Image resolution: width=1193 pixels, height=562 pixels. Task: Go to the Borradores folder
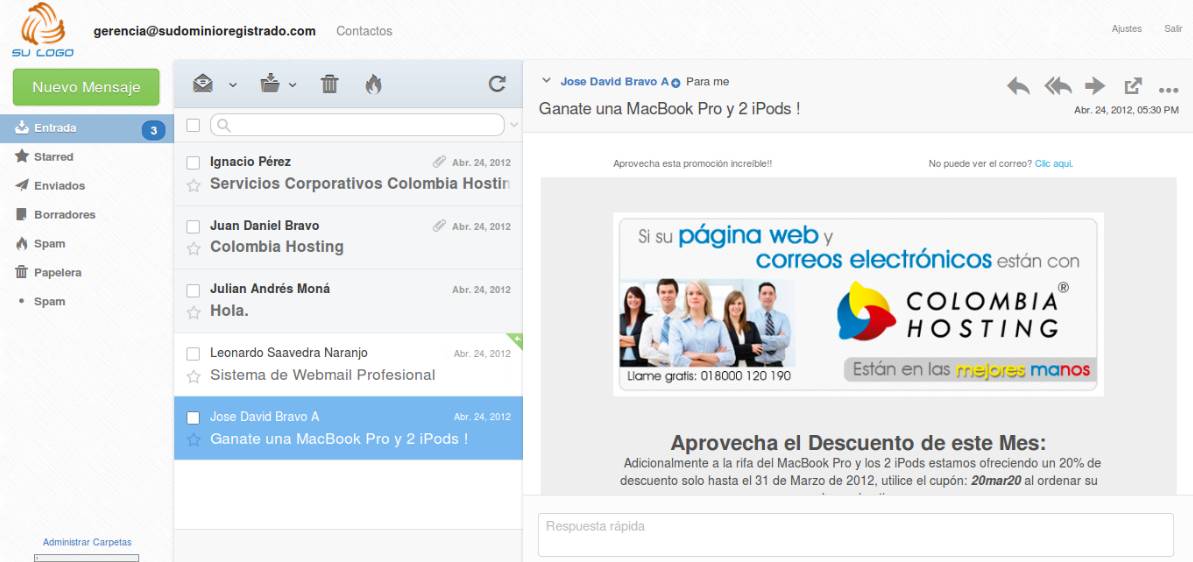click(x=64, y=215)
